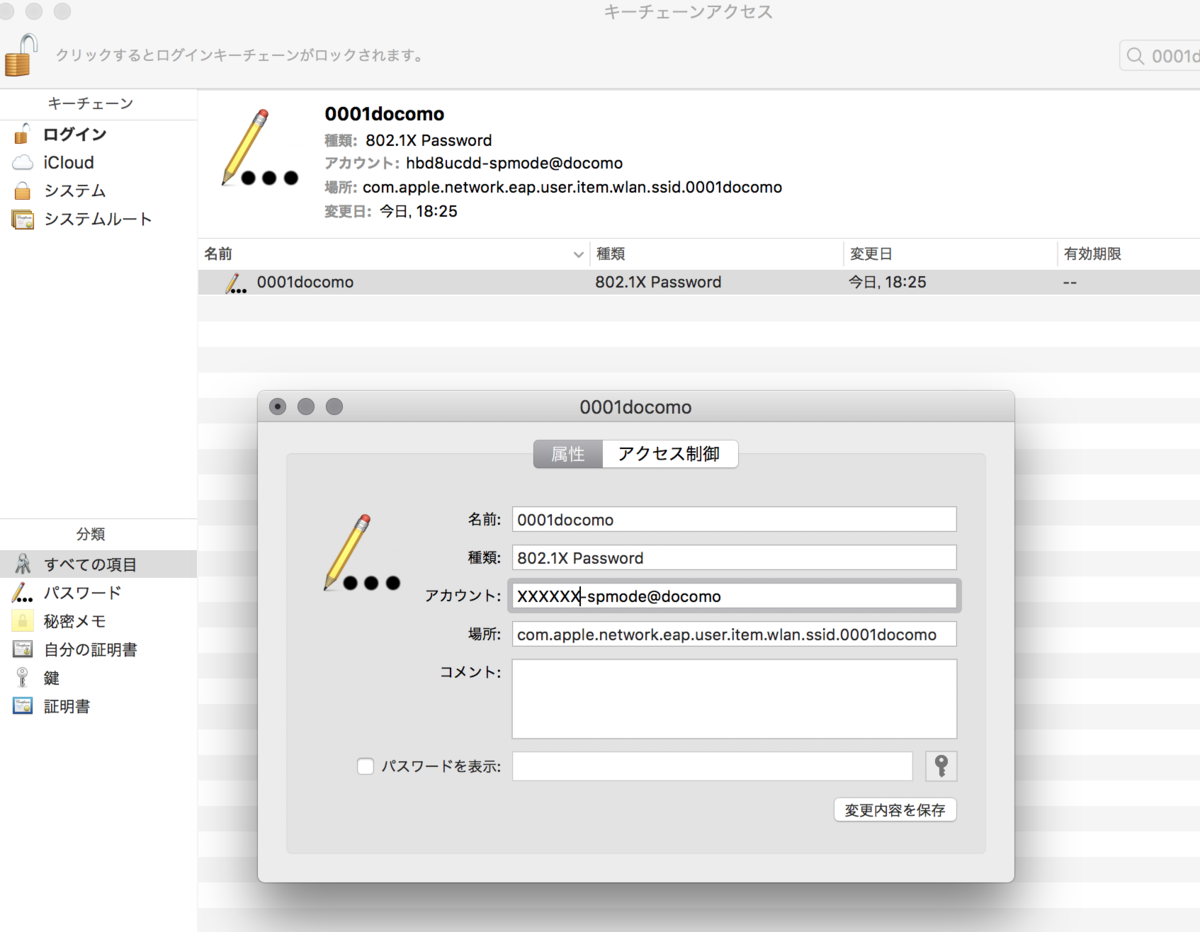Click the すべての項目 keys icon

click(x=22, y=564)
